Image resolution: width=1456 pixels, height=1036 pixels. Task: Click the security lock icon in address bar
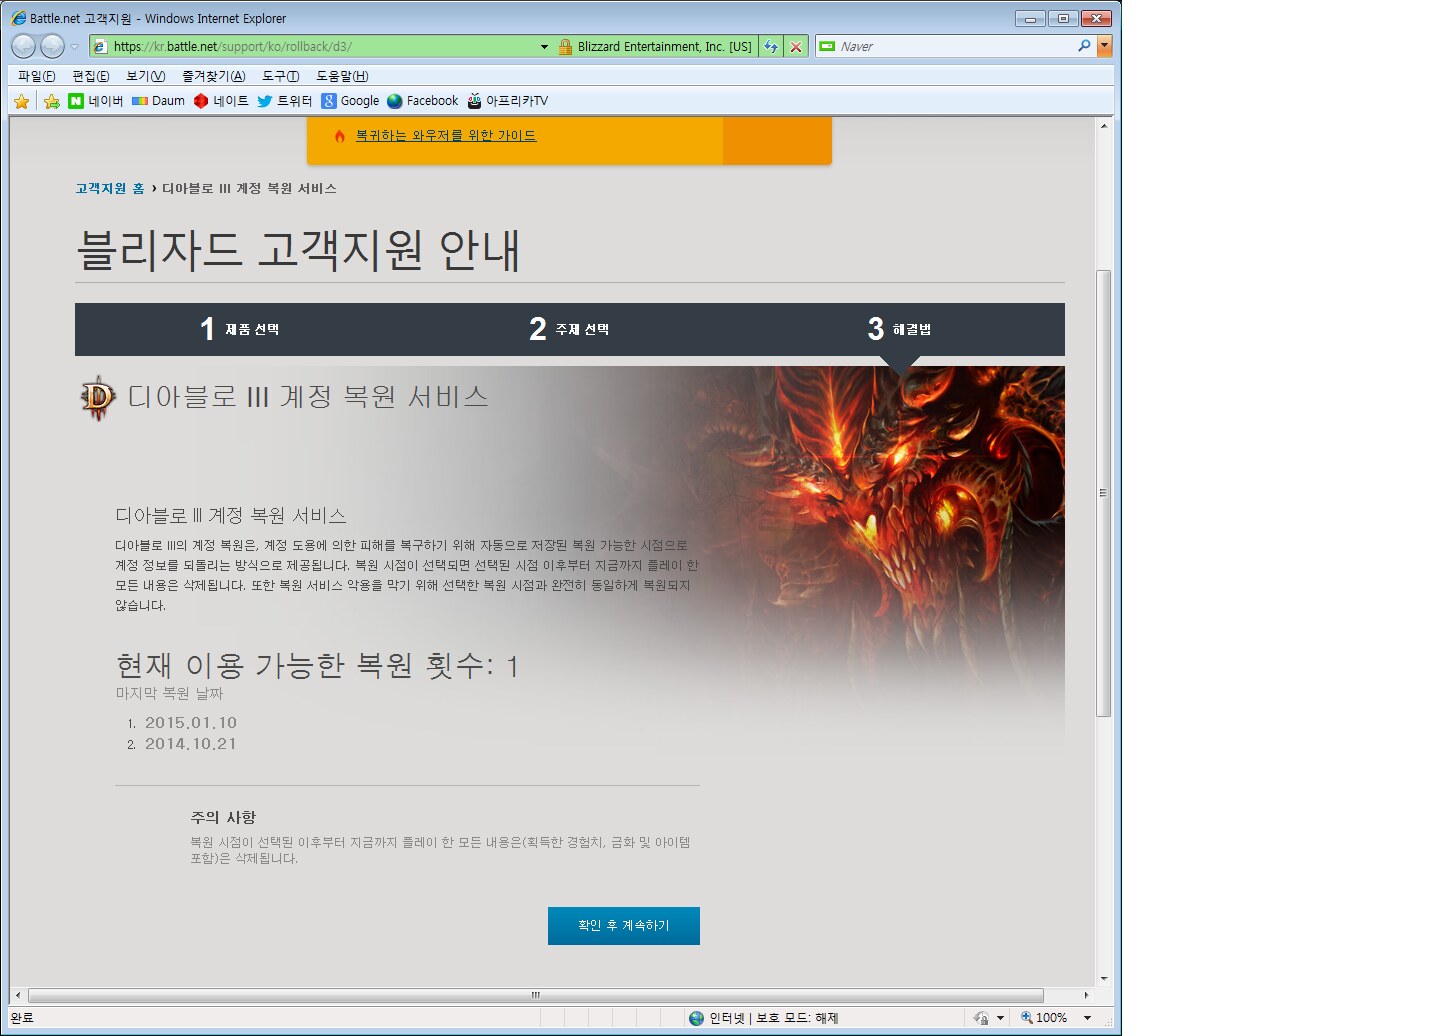(565, 47)
